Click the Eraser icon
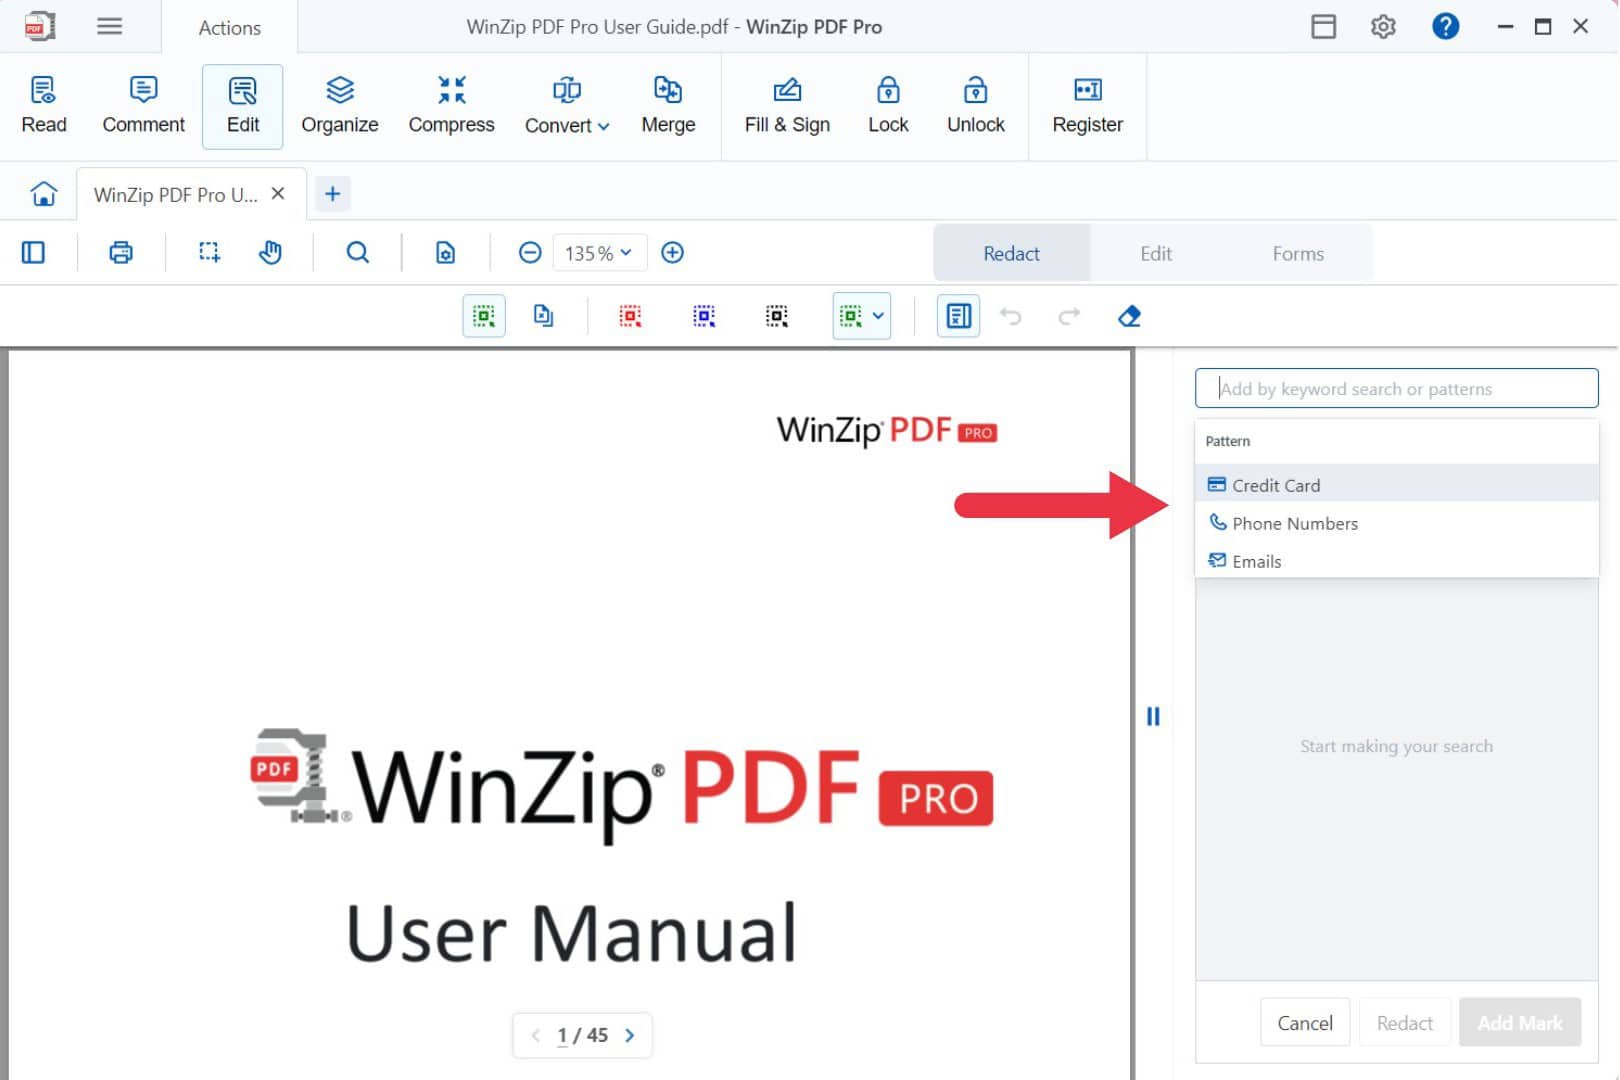1620x1080 pixels. click(x=1129, y=316)
